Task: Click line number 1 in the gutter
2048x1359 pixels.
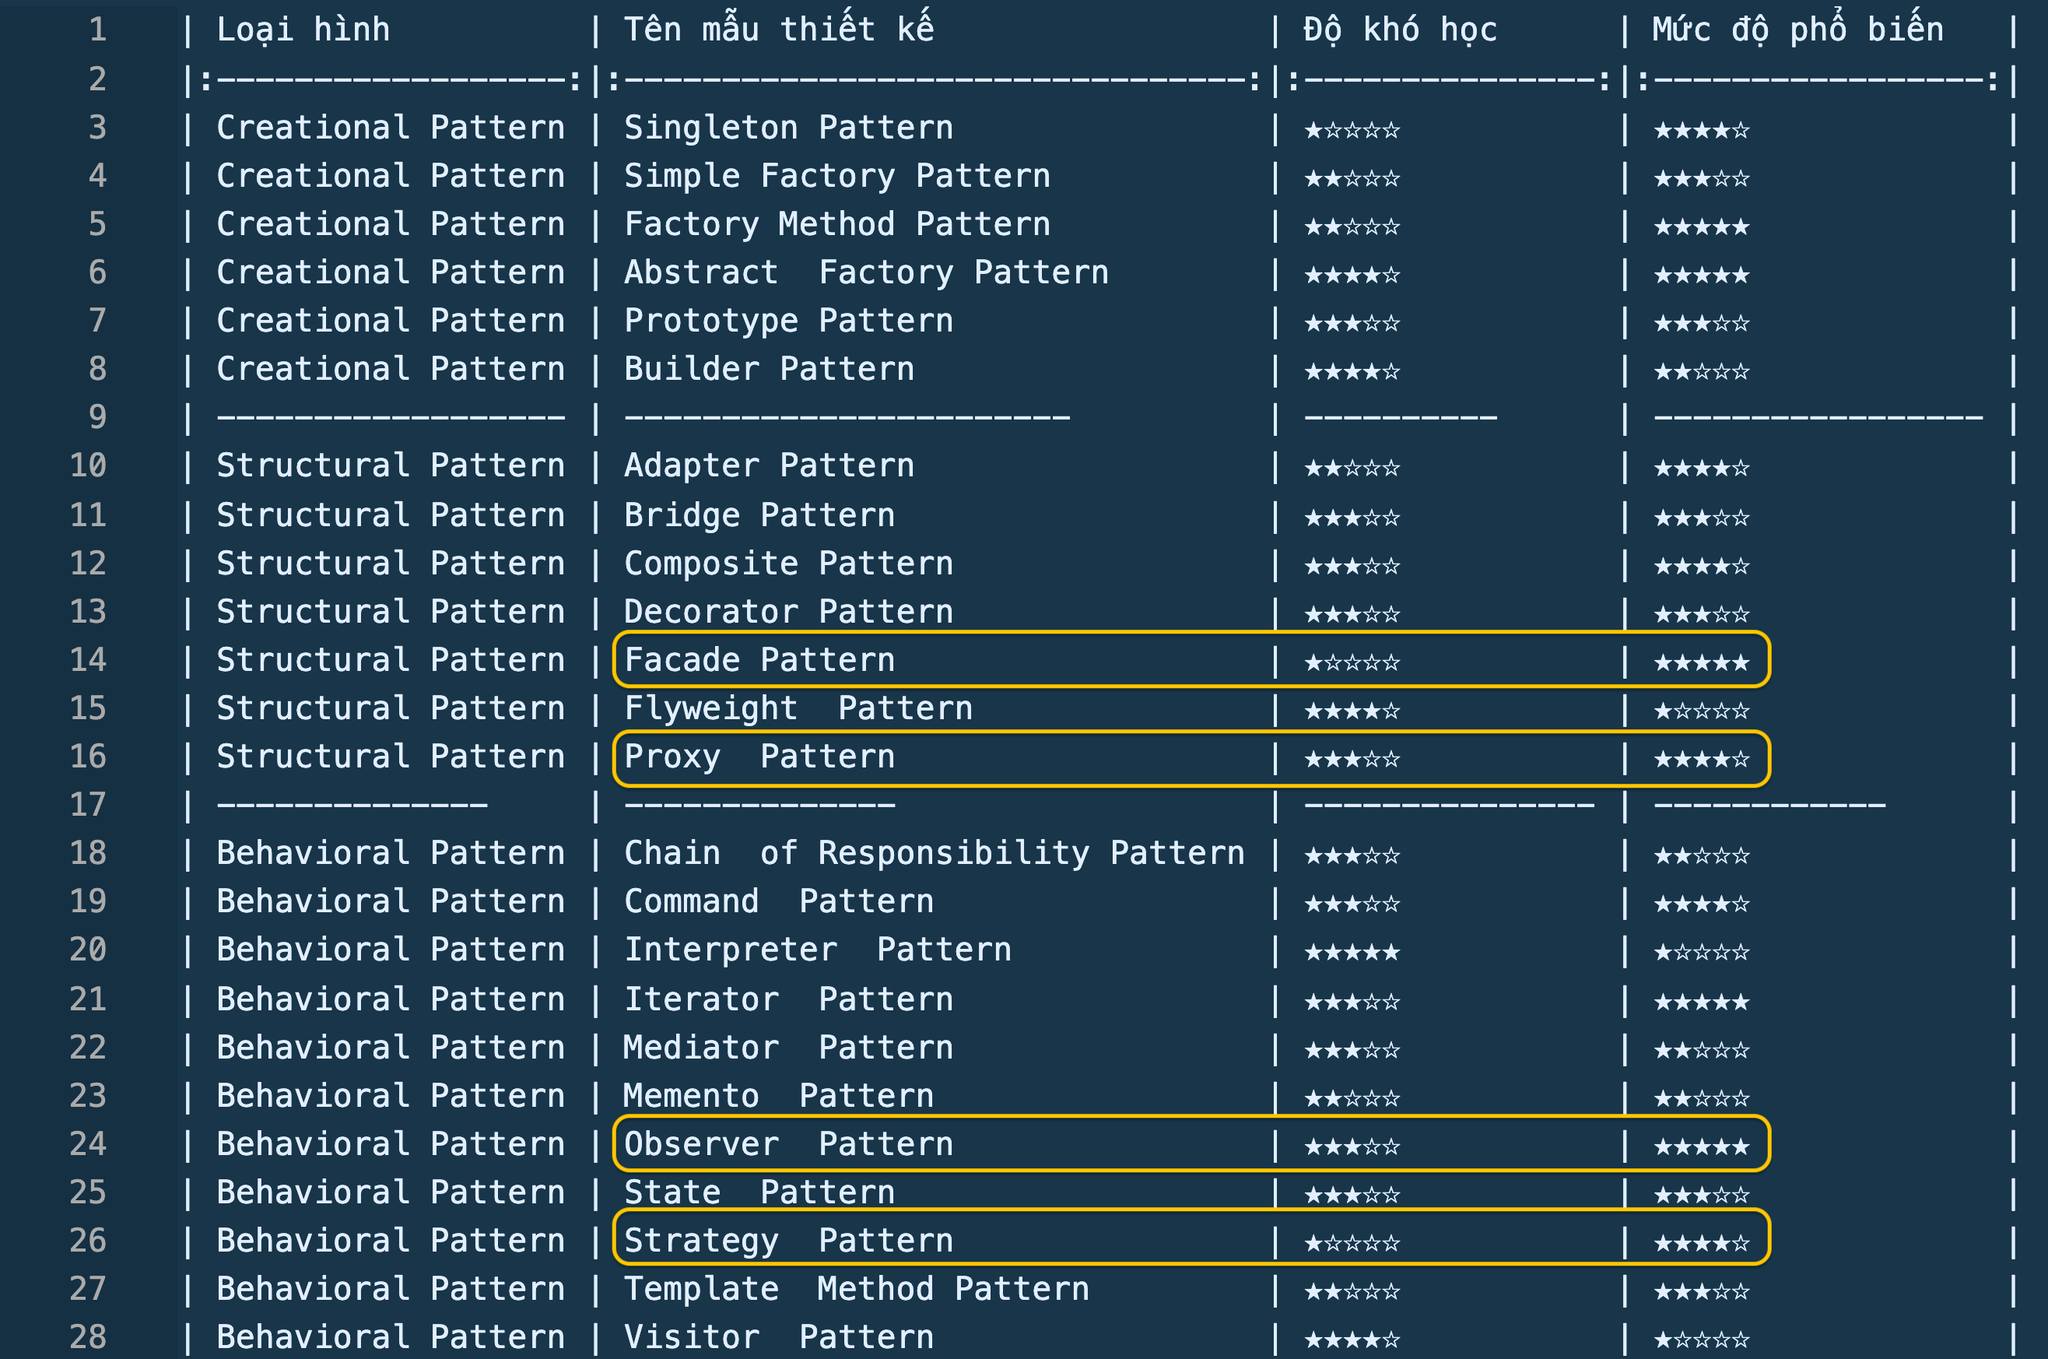Action: coord(97,30)
